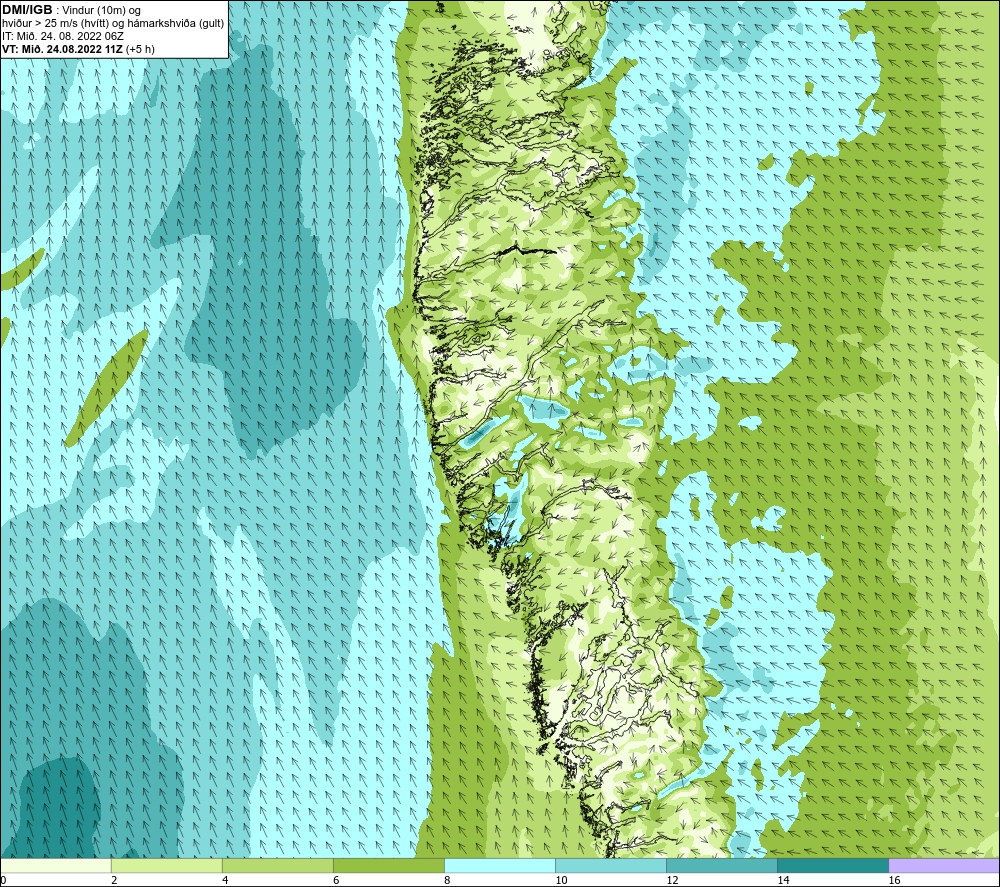Click the DMI/IGB title text
Screen dimensions: 1000x887
27,10
